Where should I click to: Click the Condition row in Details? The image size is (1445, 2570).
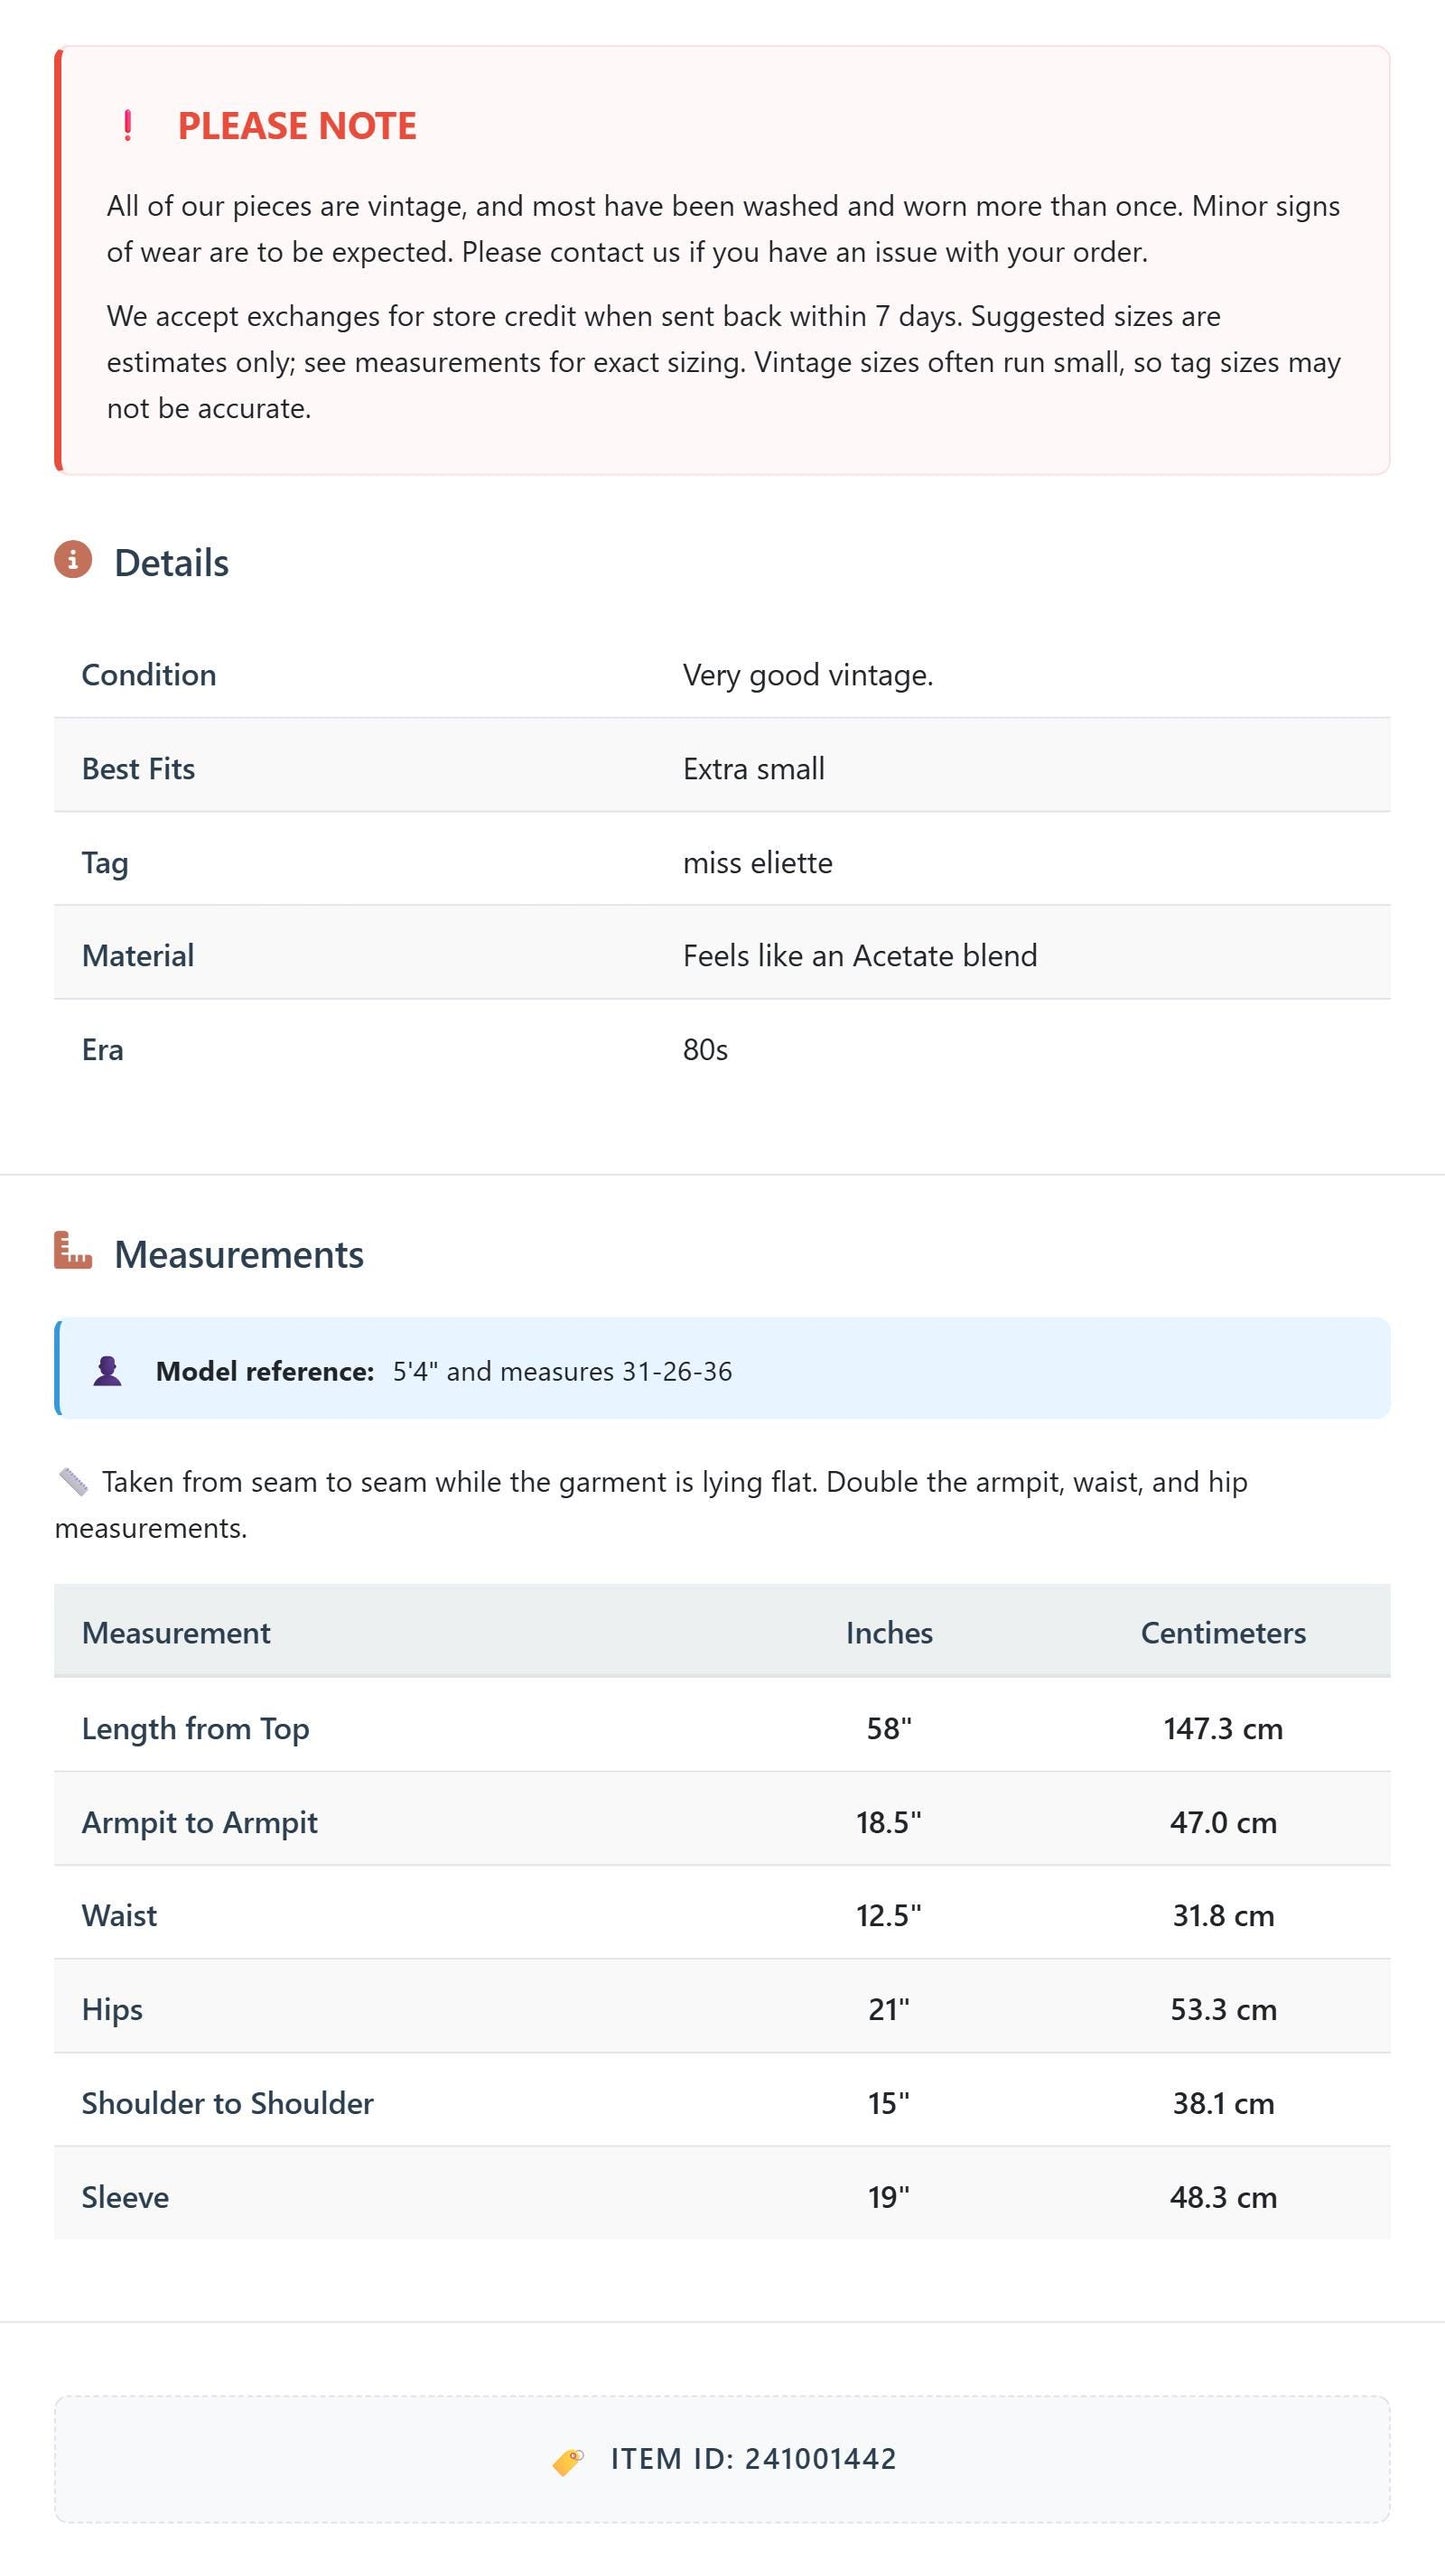(722, 675)
